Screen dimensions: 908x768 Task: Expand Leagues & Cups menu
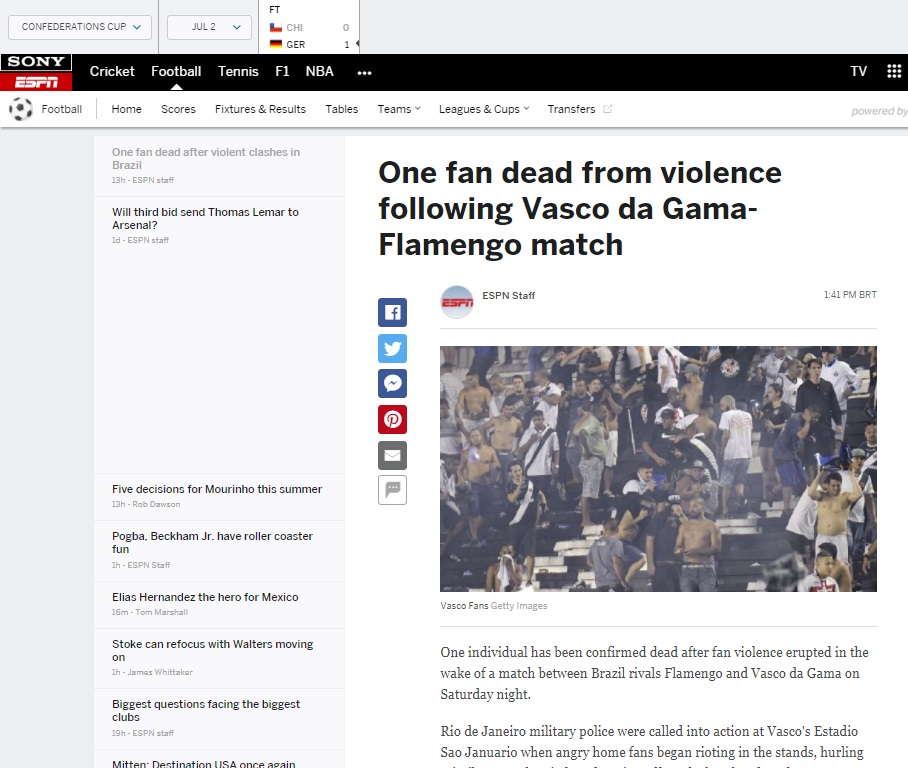pyautogui.click(x=484, y=109)
